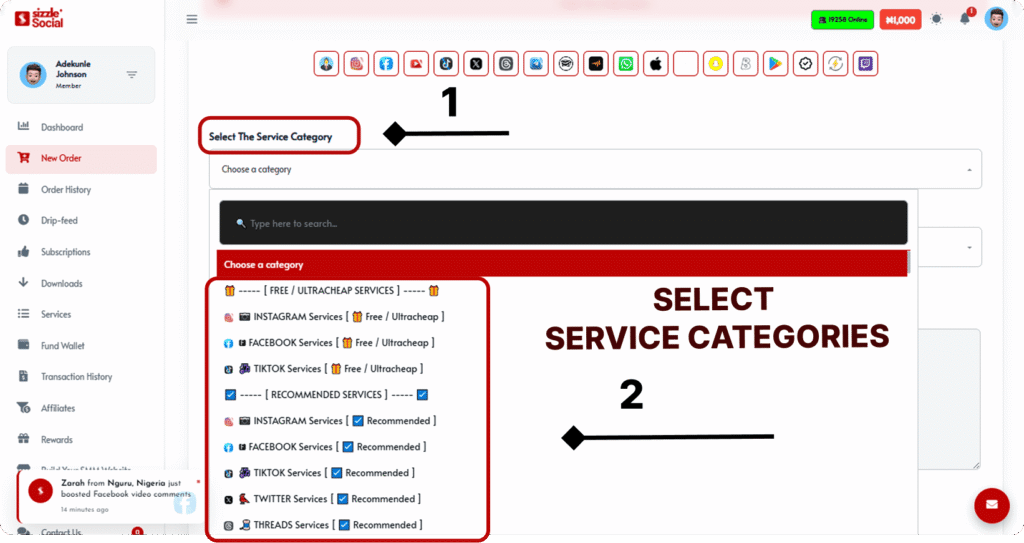Choose THREADS Services Recommended
The height and width of the screenshot is (543, 1024).
click(323, 525)
